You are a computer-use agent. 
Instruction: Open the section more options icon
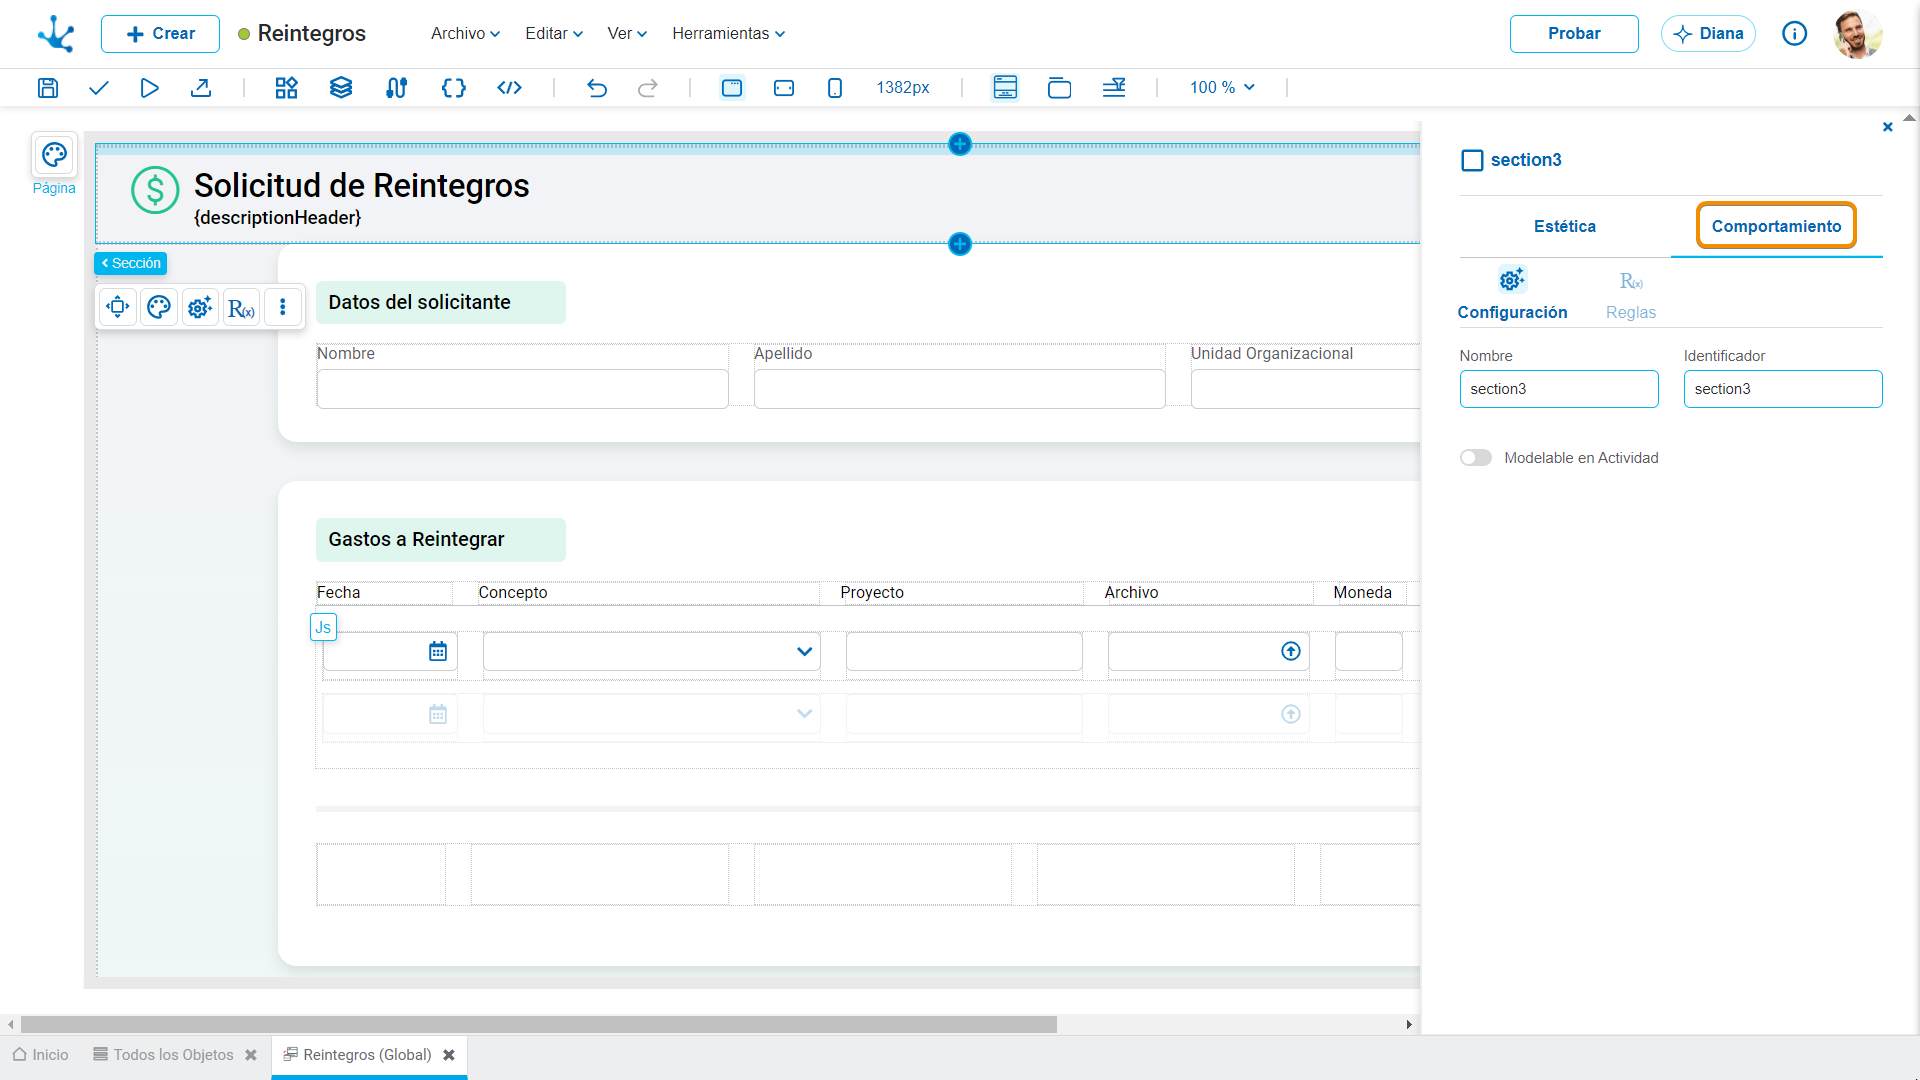pyautogui.click(x=283, y=307)
